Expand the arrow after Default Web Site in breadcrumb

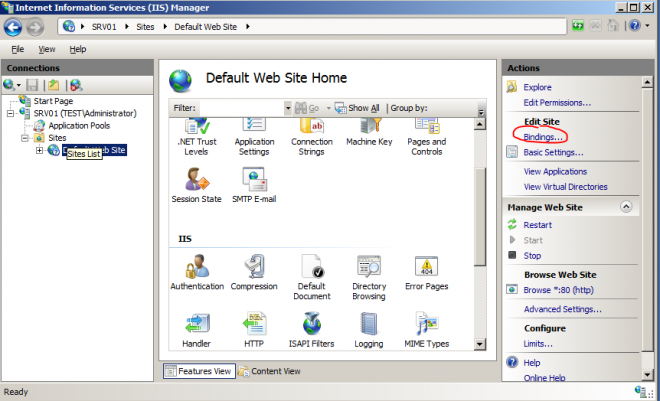coord(248,27)
